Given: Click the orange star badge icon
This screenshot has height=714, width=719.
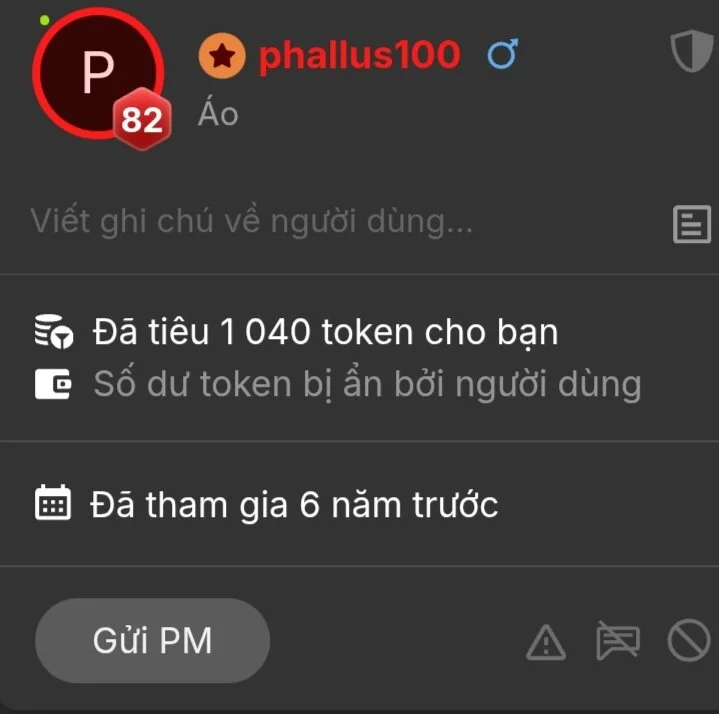Looking at the screenshot, I should pos(222,55).
